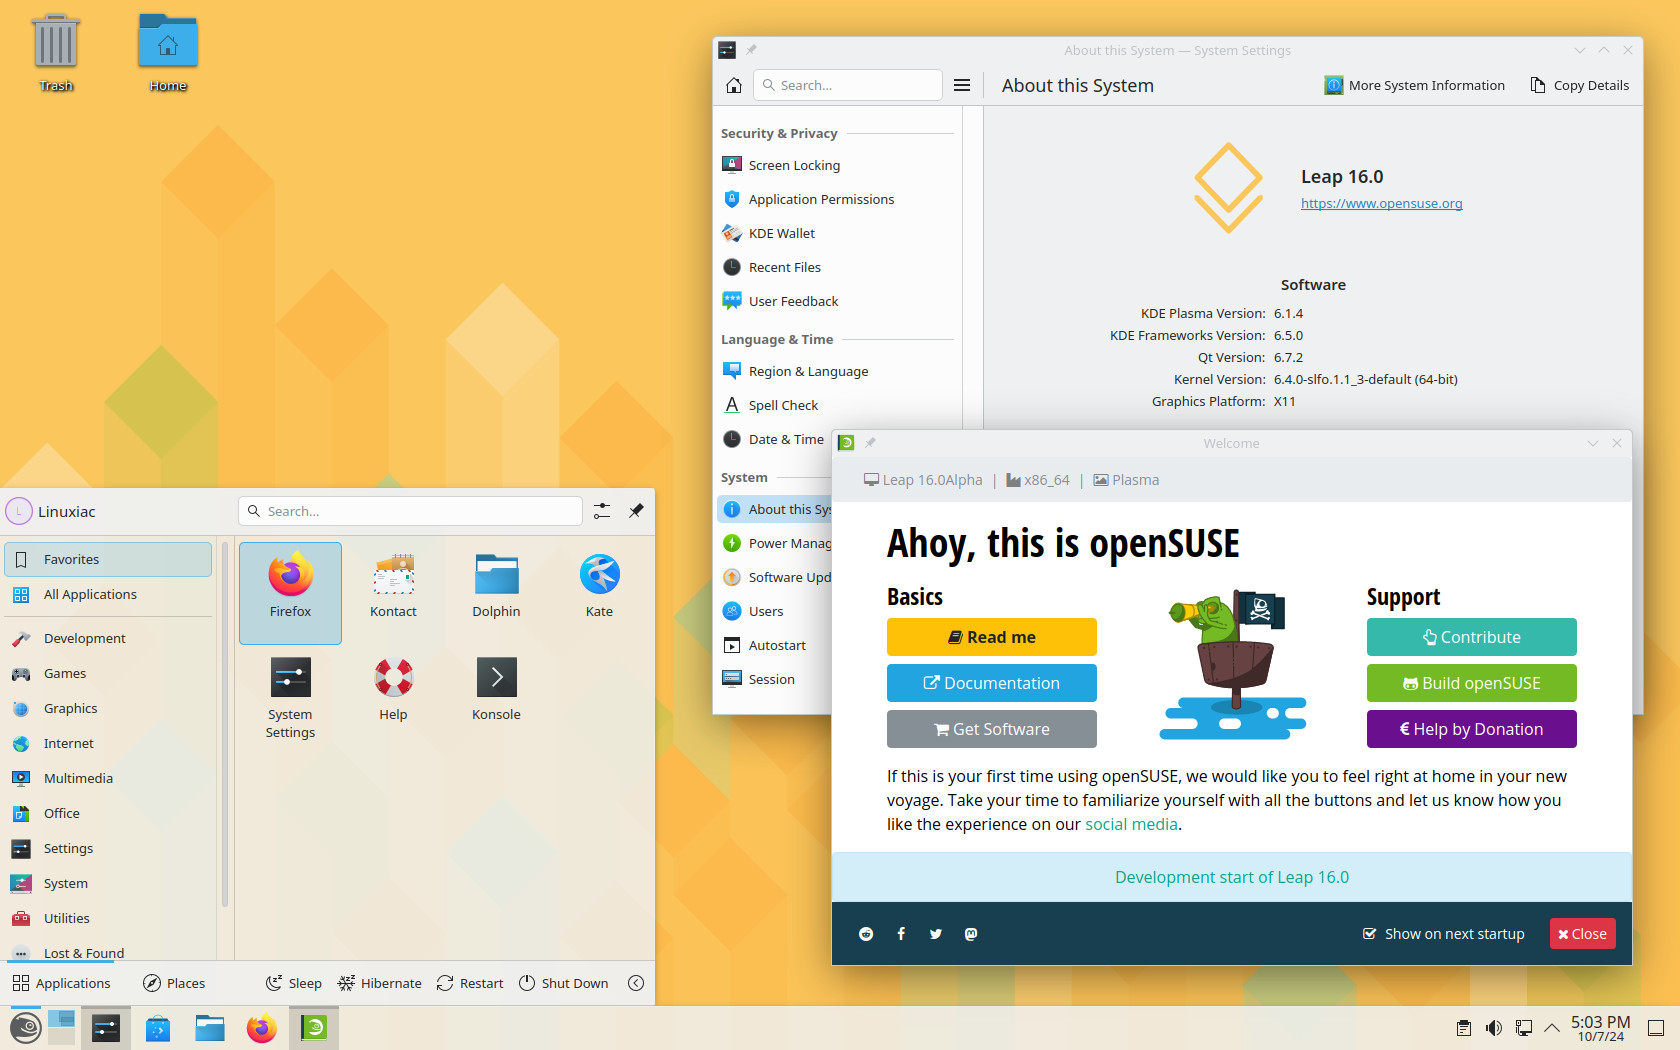Open the Twitter link in Welcome footer
The image size is (1680, 1050).
(936, 934)
